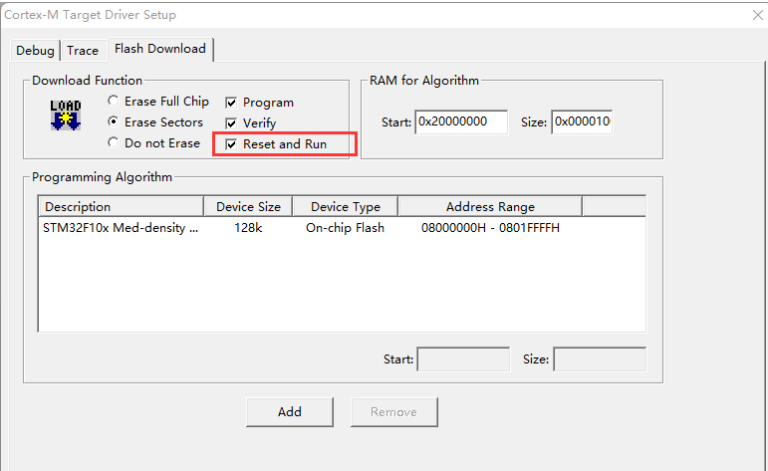The image size is (768, 471).
Task: Select the Erase Full Chip option
Action: [x=113, y=102]
